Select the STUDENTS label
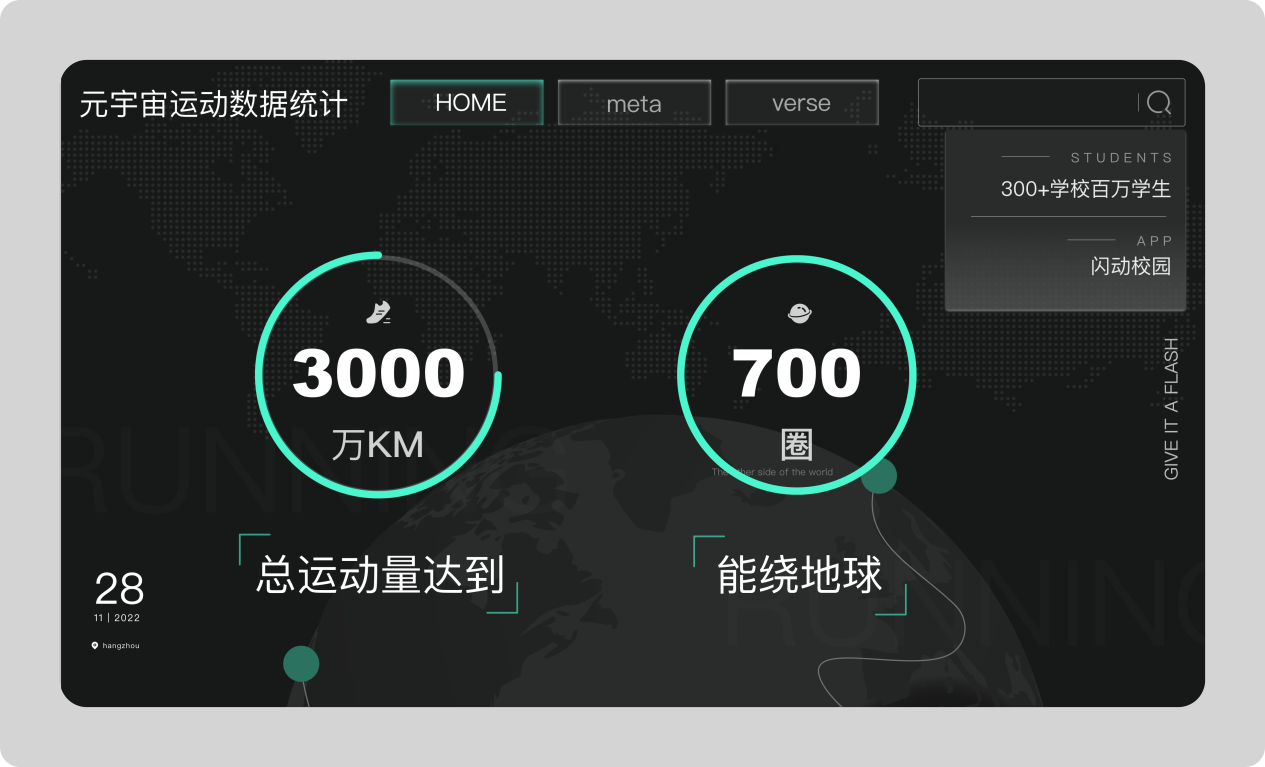This screenshot has width=1265, height=767. (x=1122, y=158)
